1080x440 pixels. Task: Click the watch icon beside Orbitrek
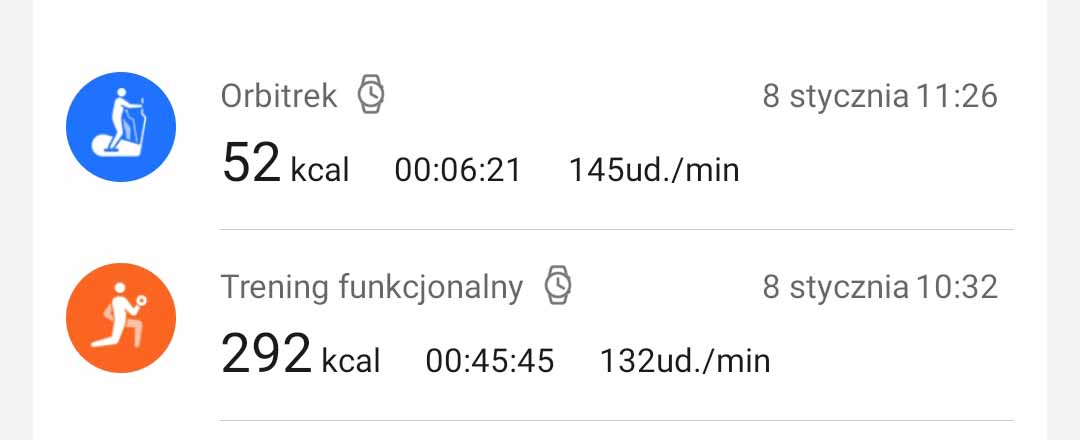pyautogui.click(x=371, y=95)
